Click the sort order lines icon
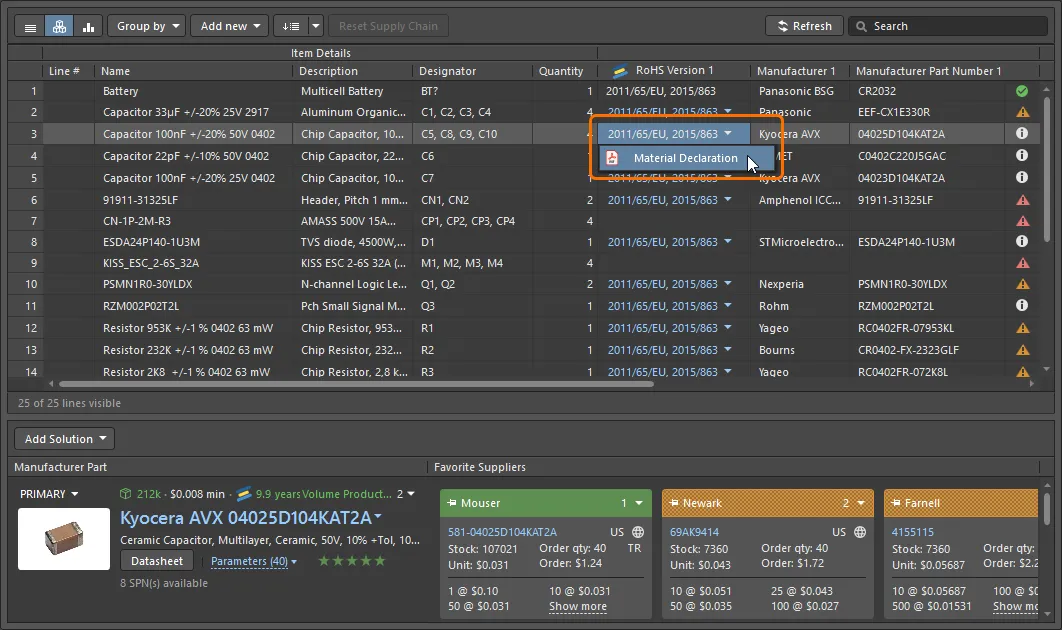Image resolution: width=1062 pixels, height=630 pixels. pyautogui.click(x=290, y=26)
